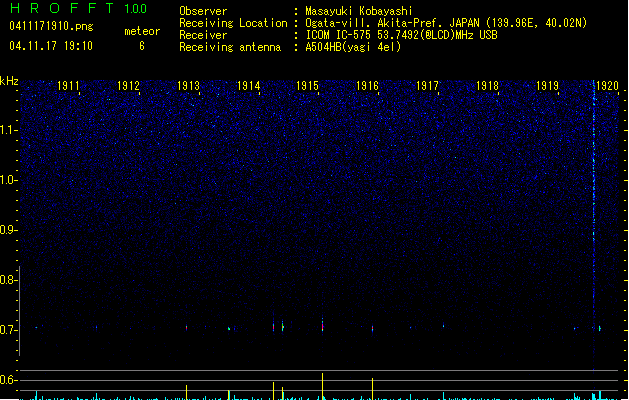The image size is (629, 400).
Task: Click the 0.7 kHz frequency axis label
Action: tap(9, 330)
